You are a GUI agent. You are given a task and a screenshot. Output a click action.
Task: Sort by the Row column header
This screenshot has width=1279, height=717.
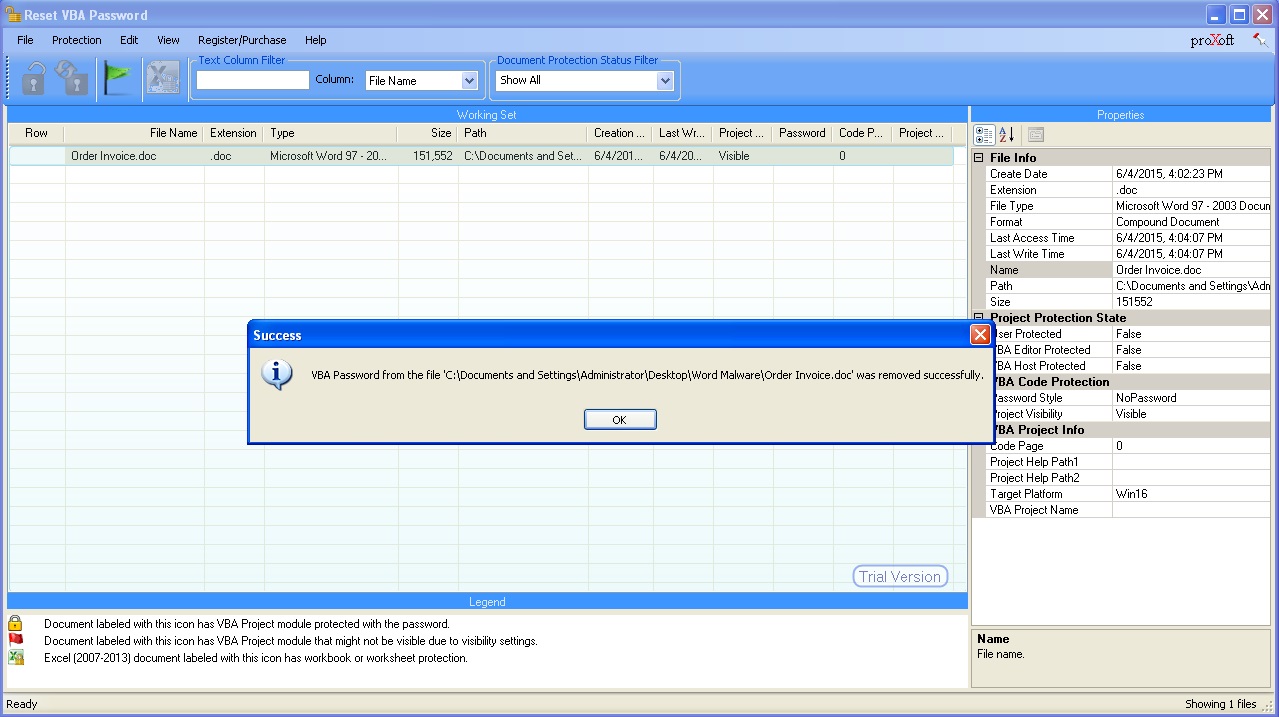(x=37, y=133)
